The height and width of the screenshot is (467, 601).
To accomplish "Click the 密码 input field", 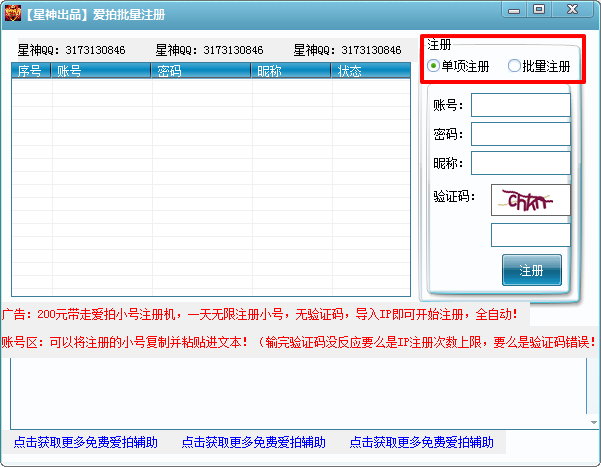I will (521, 134).
